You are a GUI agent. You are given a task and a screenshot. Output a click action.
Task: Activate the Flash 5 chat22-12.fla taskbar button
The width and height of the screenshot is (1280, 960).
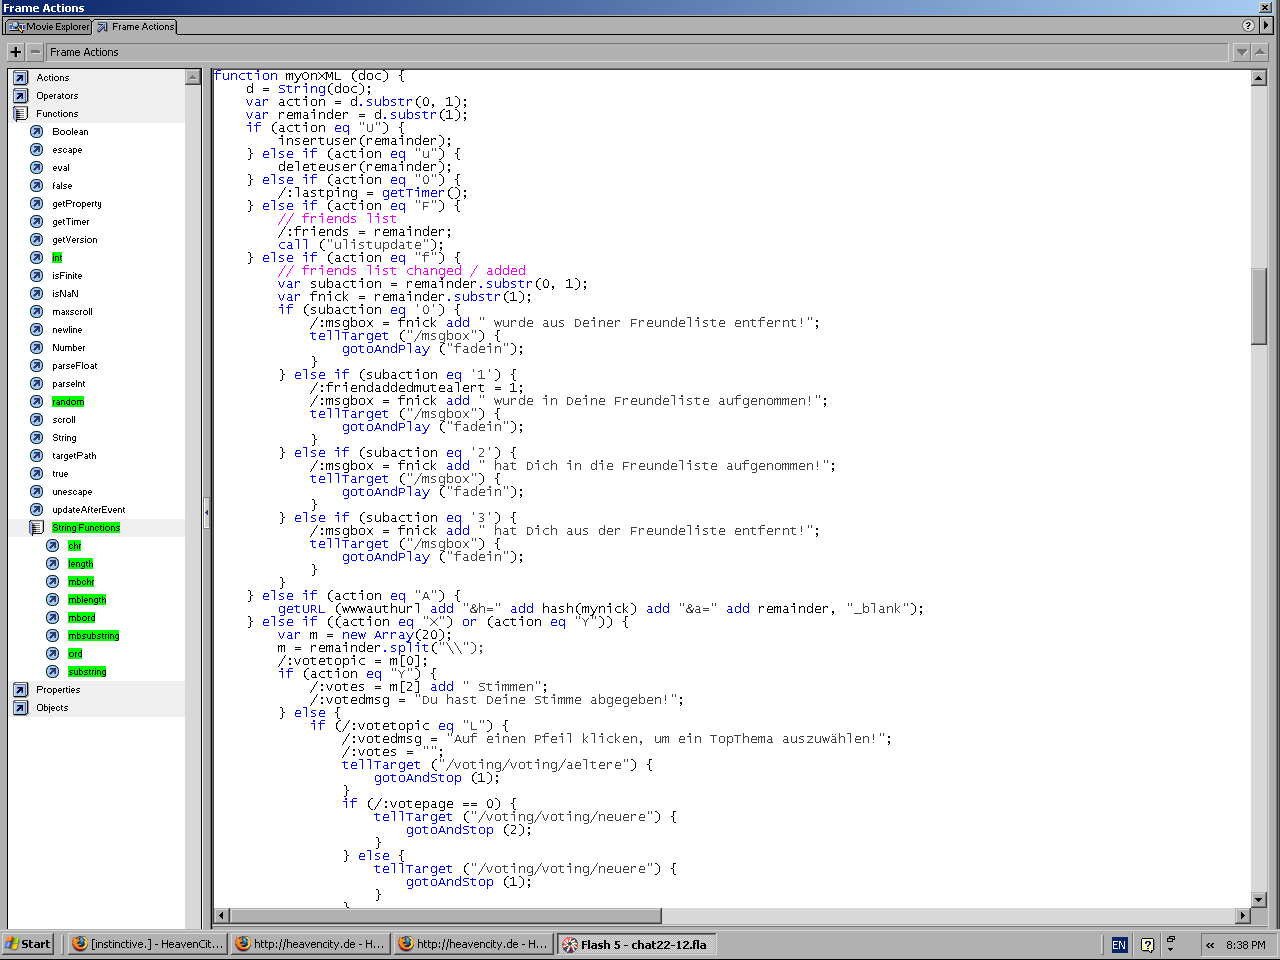pyautogui.click(x=635, y=944)
